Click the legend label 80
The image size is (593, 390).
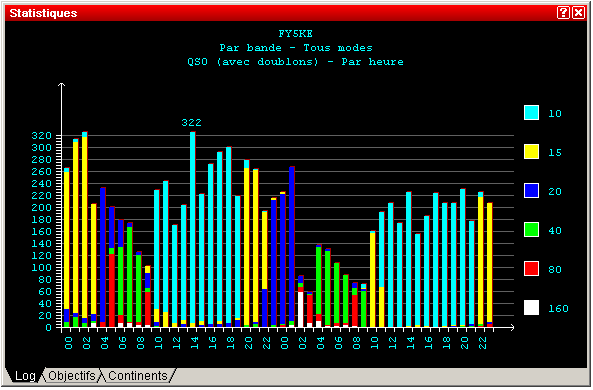click(555, 270)
